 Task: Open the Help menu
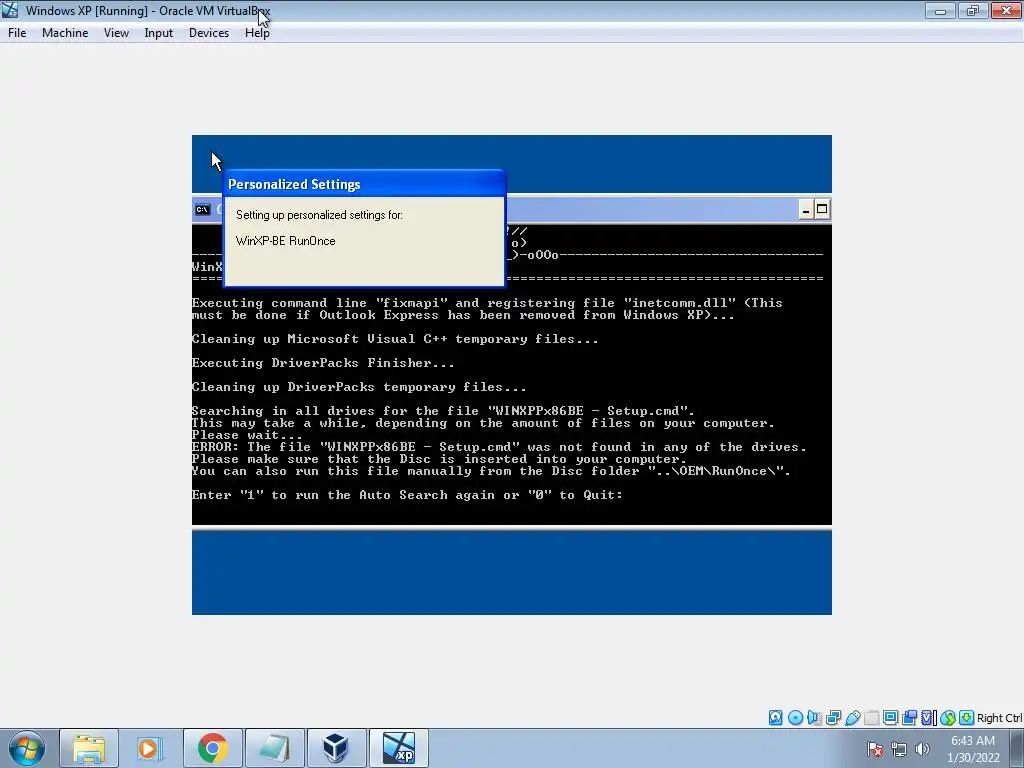point(257,33)
